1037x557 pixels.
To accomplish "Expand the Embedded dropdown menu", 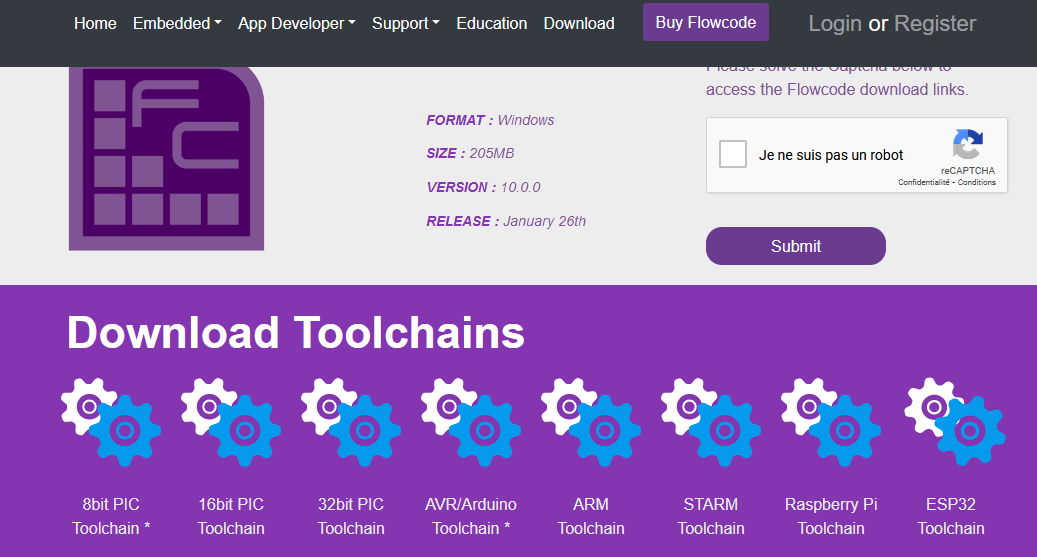I will [x=177, y=23].
